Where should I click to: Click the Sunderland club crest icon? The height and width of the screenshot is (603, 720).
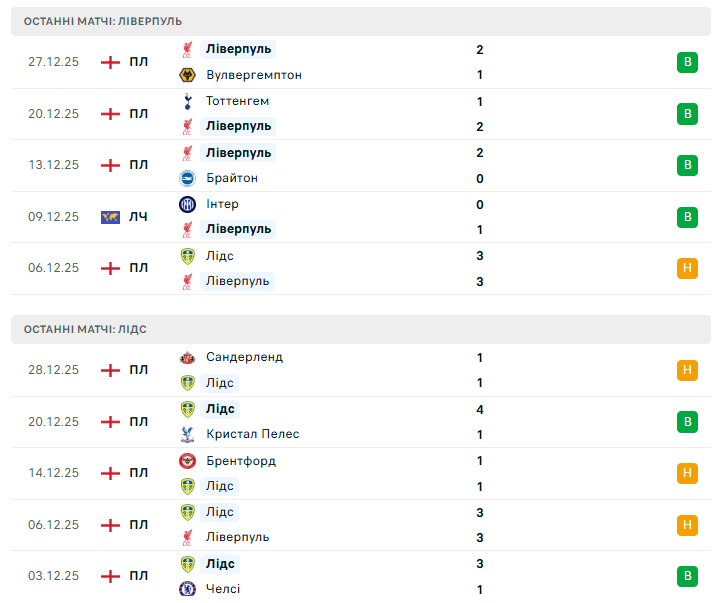coord(187,357)
